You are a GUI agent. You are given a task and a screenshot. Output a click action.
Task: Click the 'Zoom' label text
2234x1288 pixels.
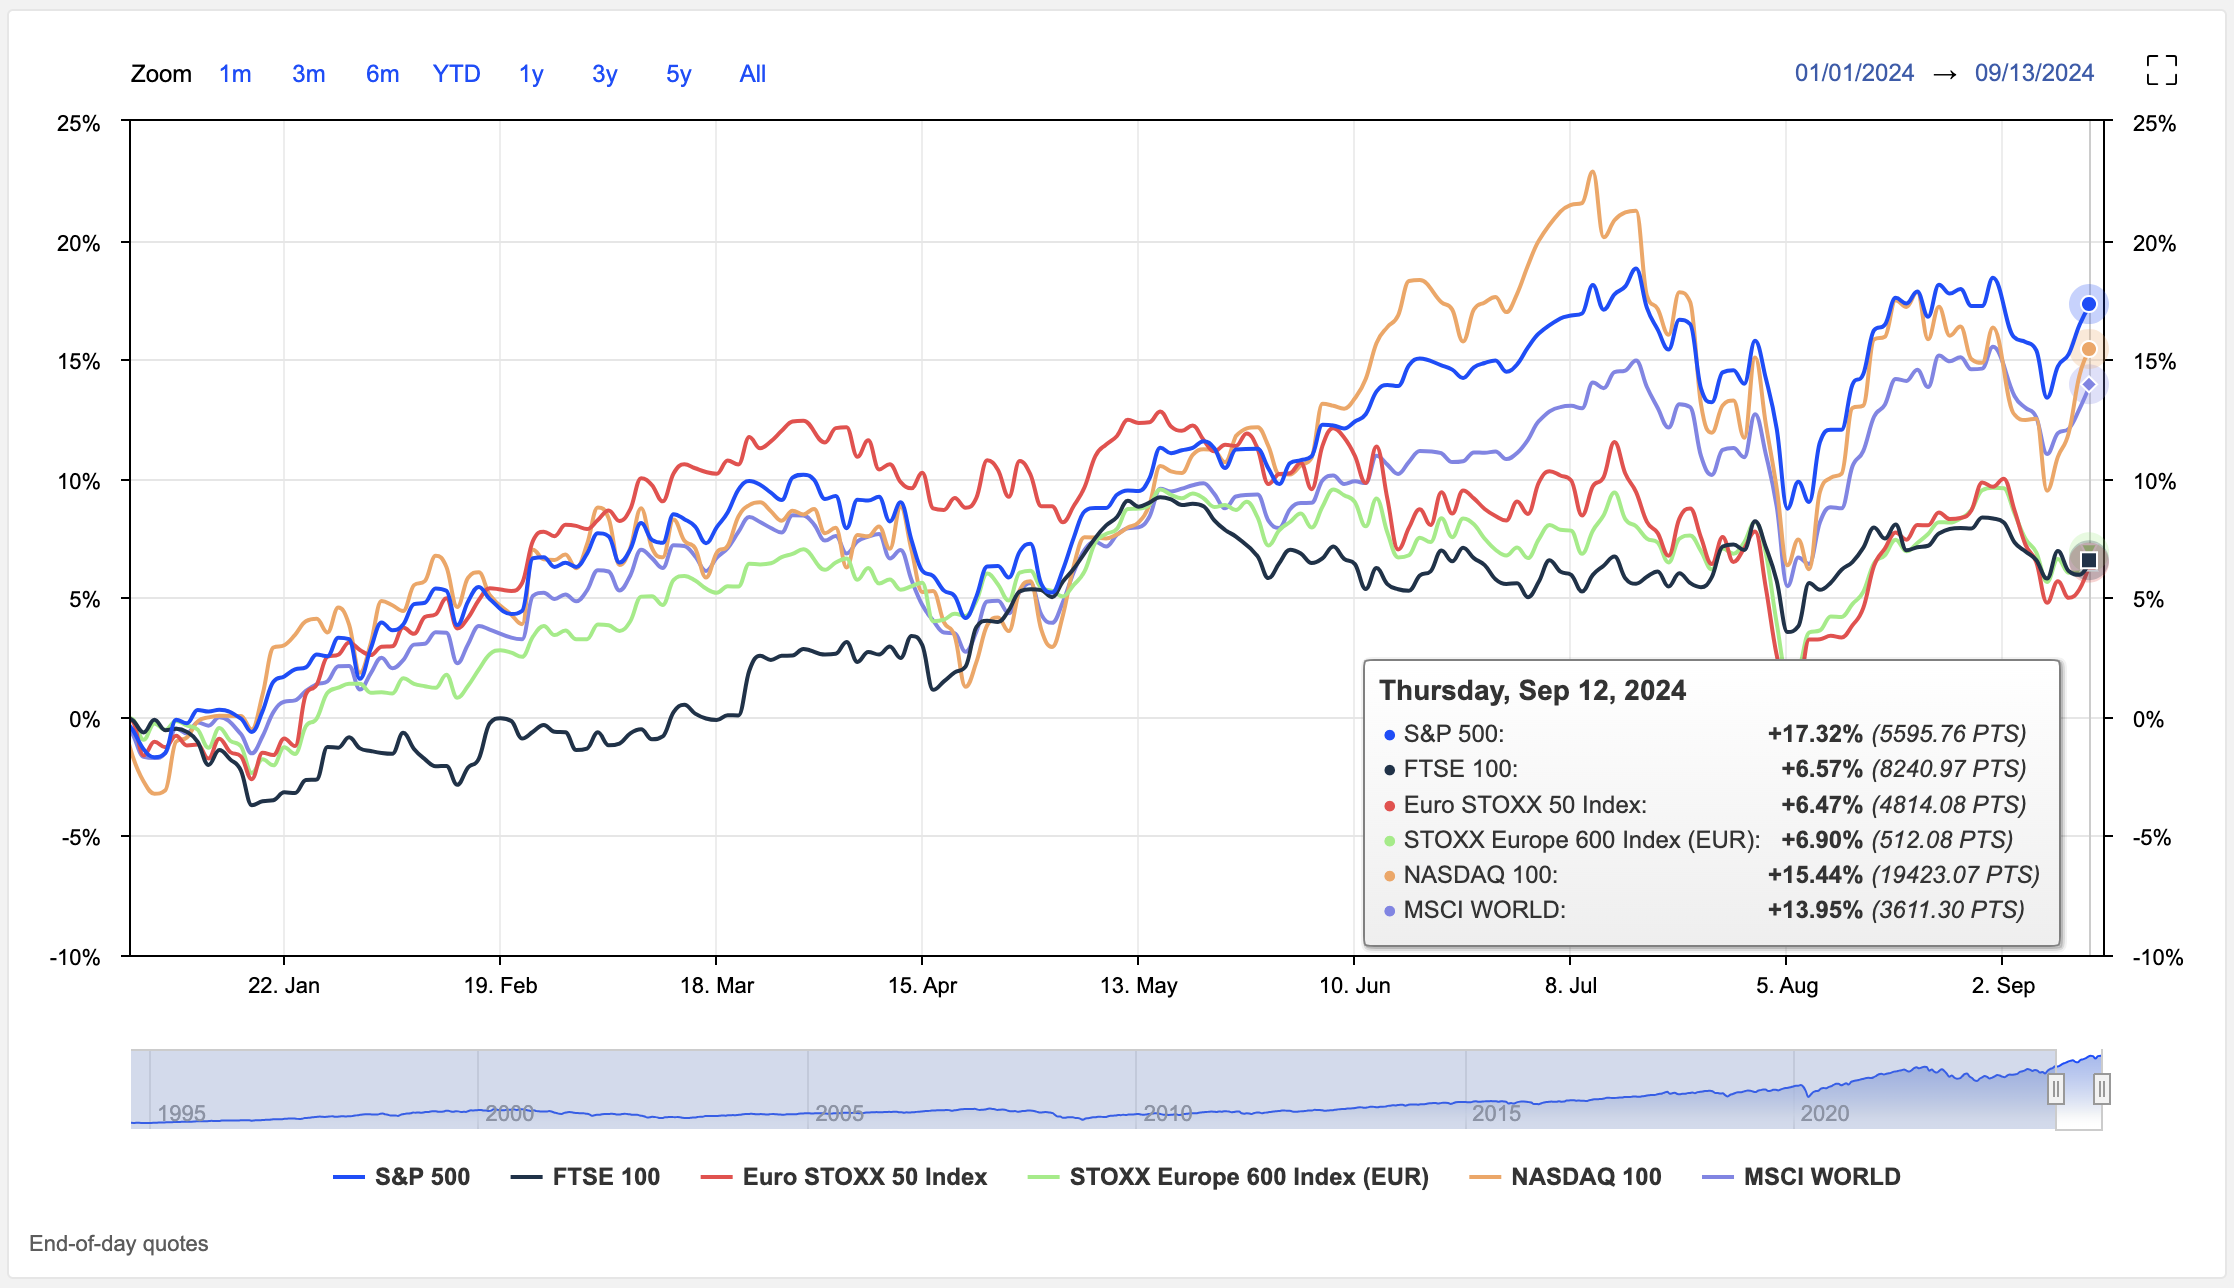(x=161, y=74)
